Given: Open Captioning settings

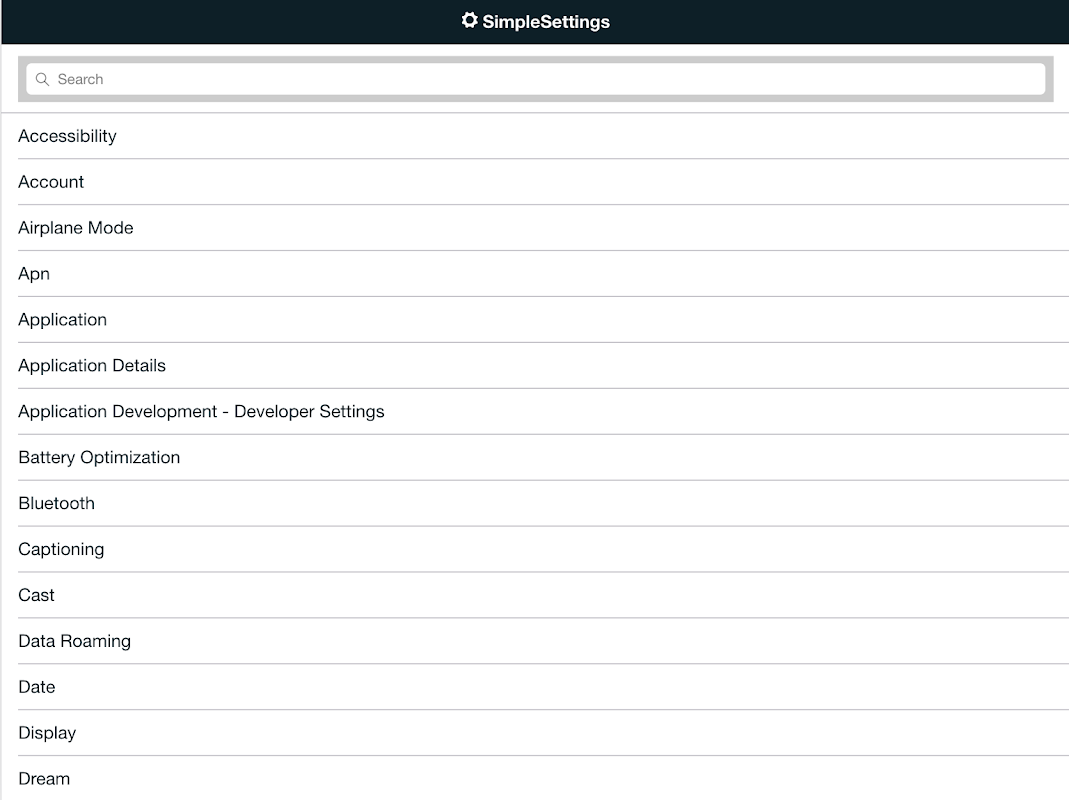Looking at the screenshot, I should (61, 549).
